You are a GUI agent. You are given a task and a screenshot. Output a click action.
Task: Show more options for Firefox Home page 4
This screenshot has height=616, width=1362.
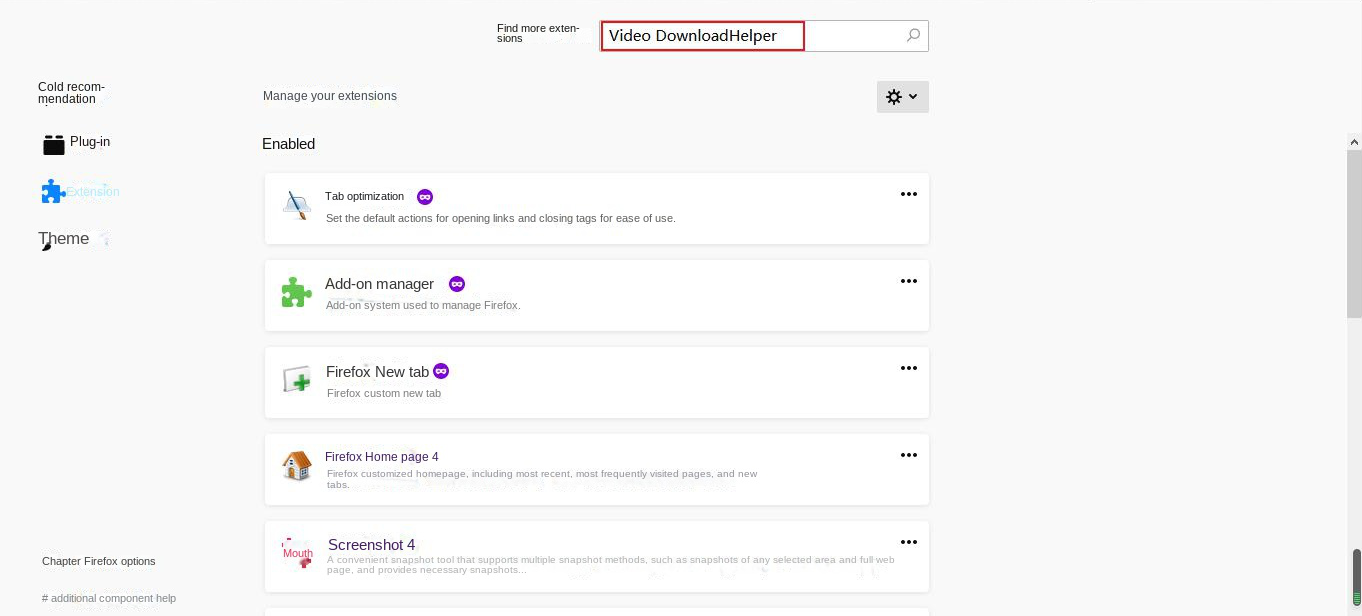pos(908,455)
